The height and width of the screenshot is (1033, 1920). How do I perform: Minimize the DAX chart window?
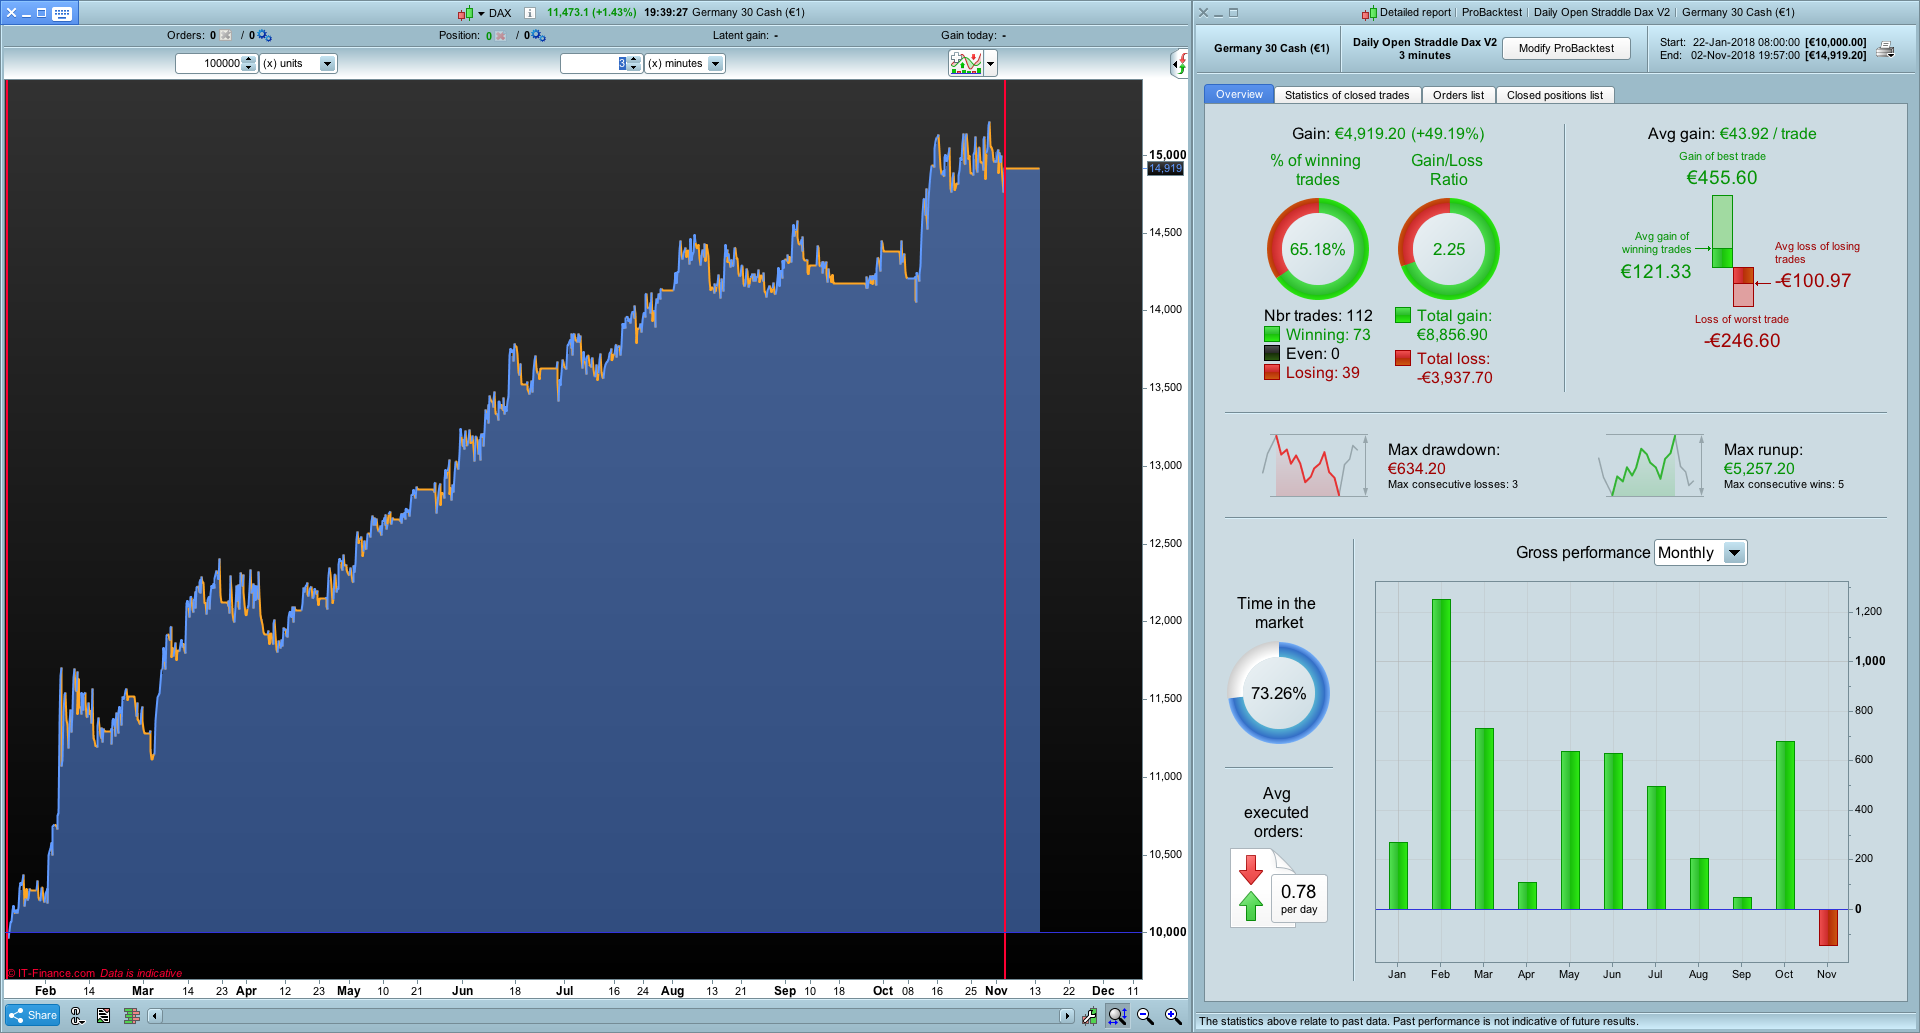click(27, 13)
